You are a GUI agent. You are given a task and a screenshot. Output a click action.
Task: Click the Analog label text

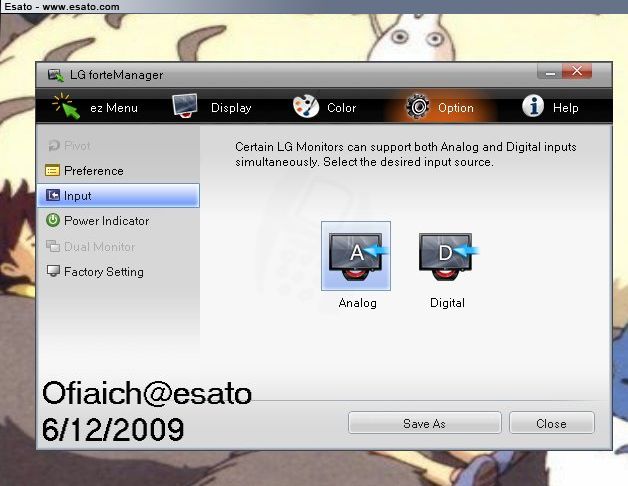tap(357, 303)
